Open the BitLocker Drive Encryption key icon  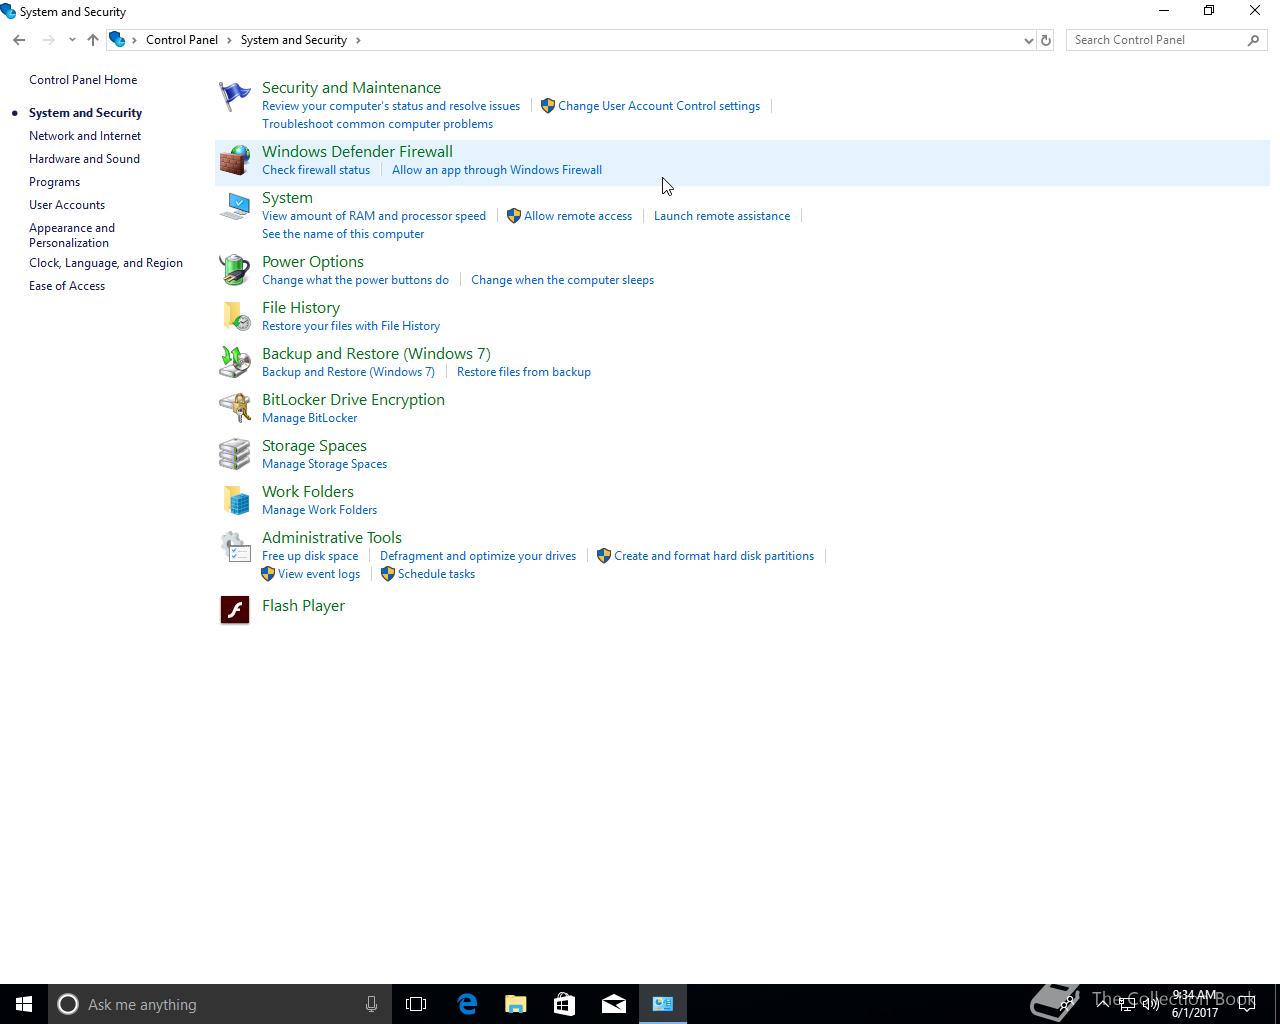pos(235,409)
